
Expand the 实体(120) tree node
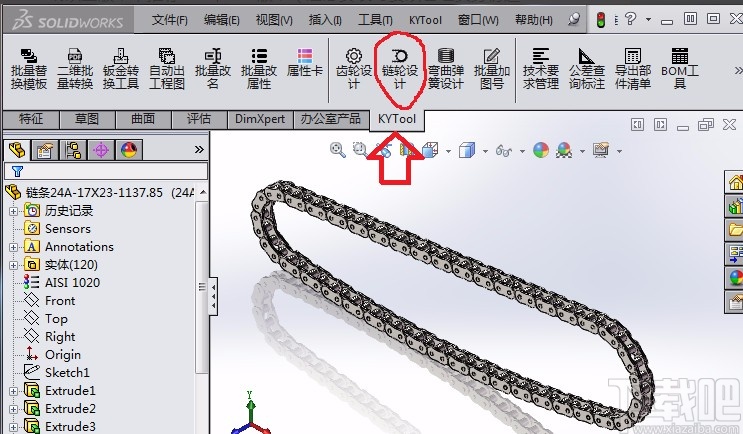13,265
